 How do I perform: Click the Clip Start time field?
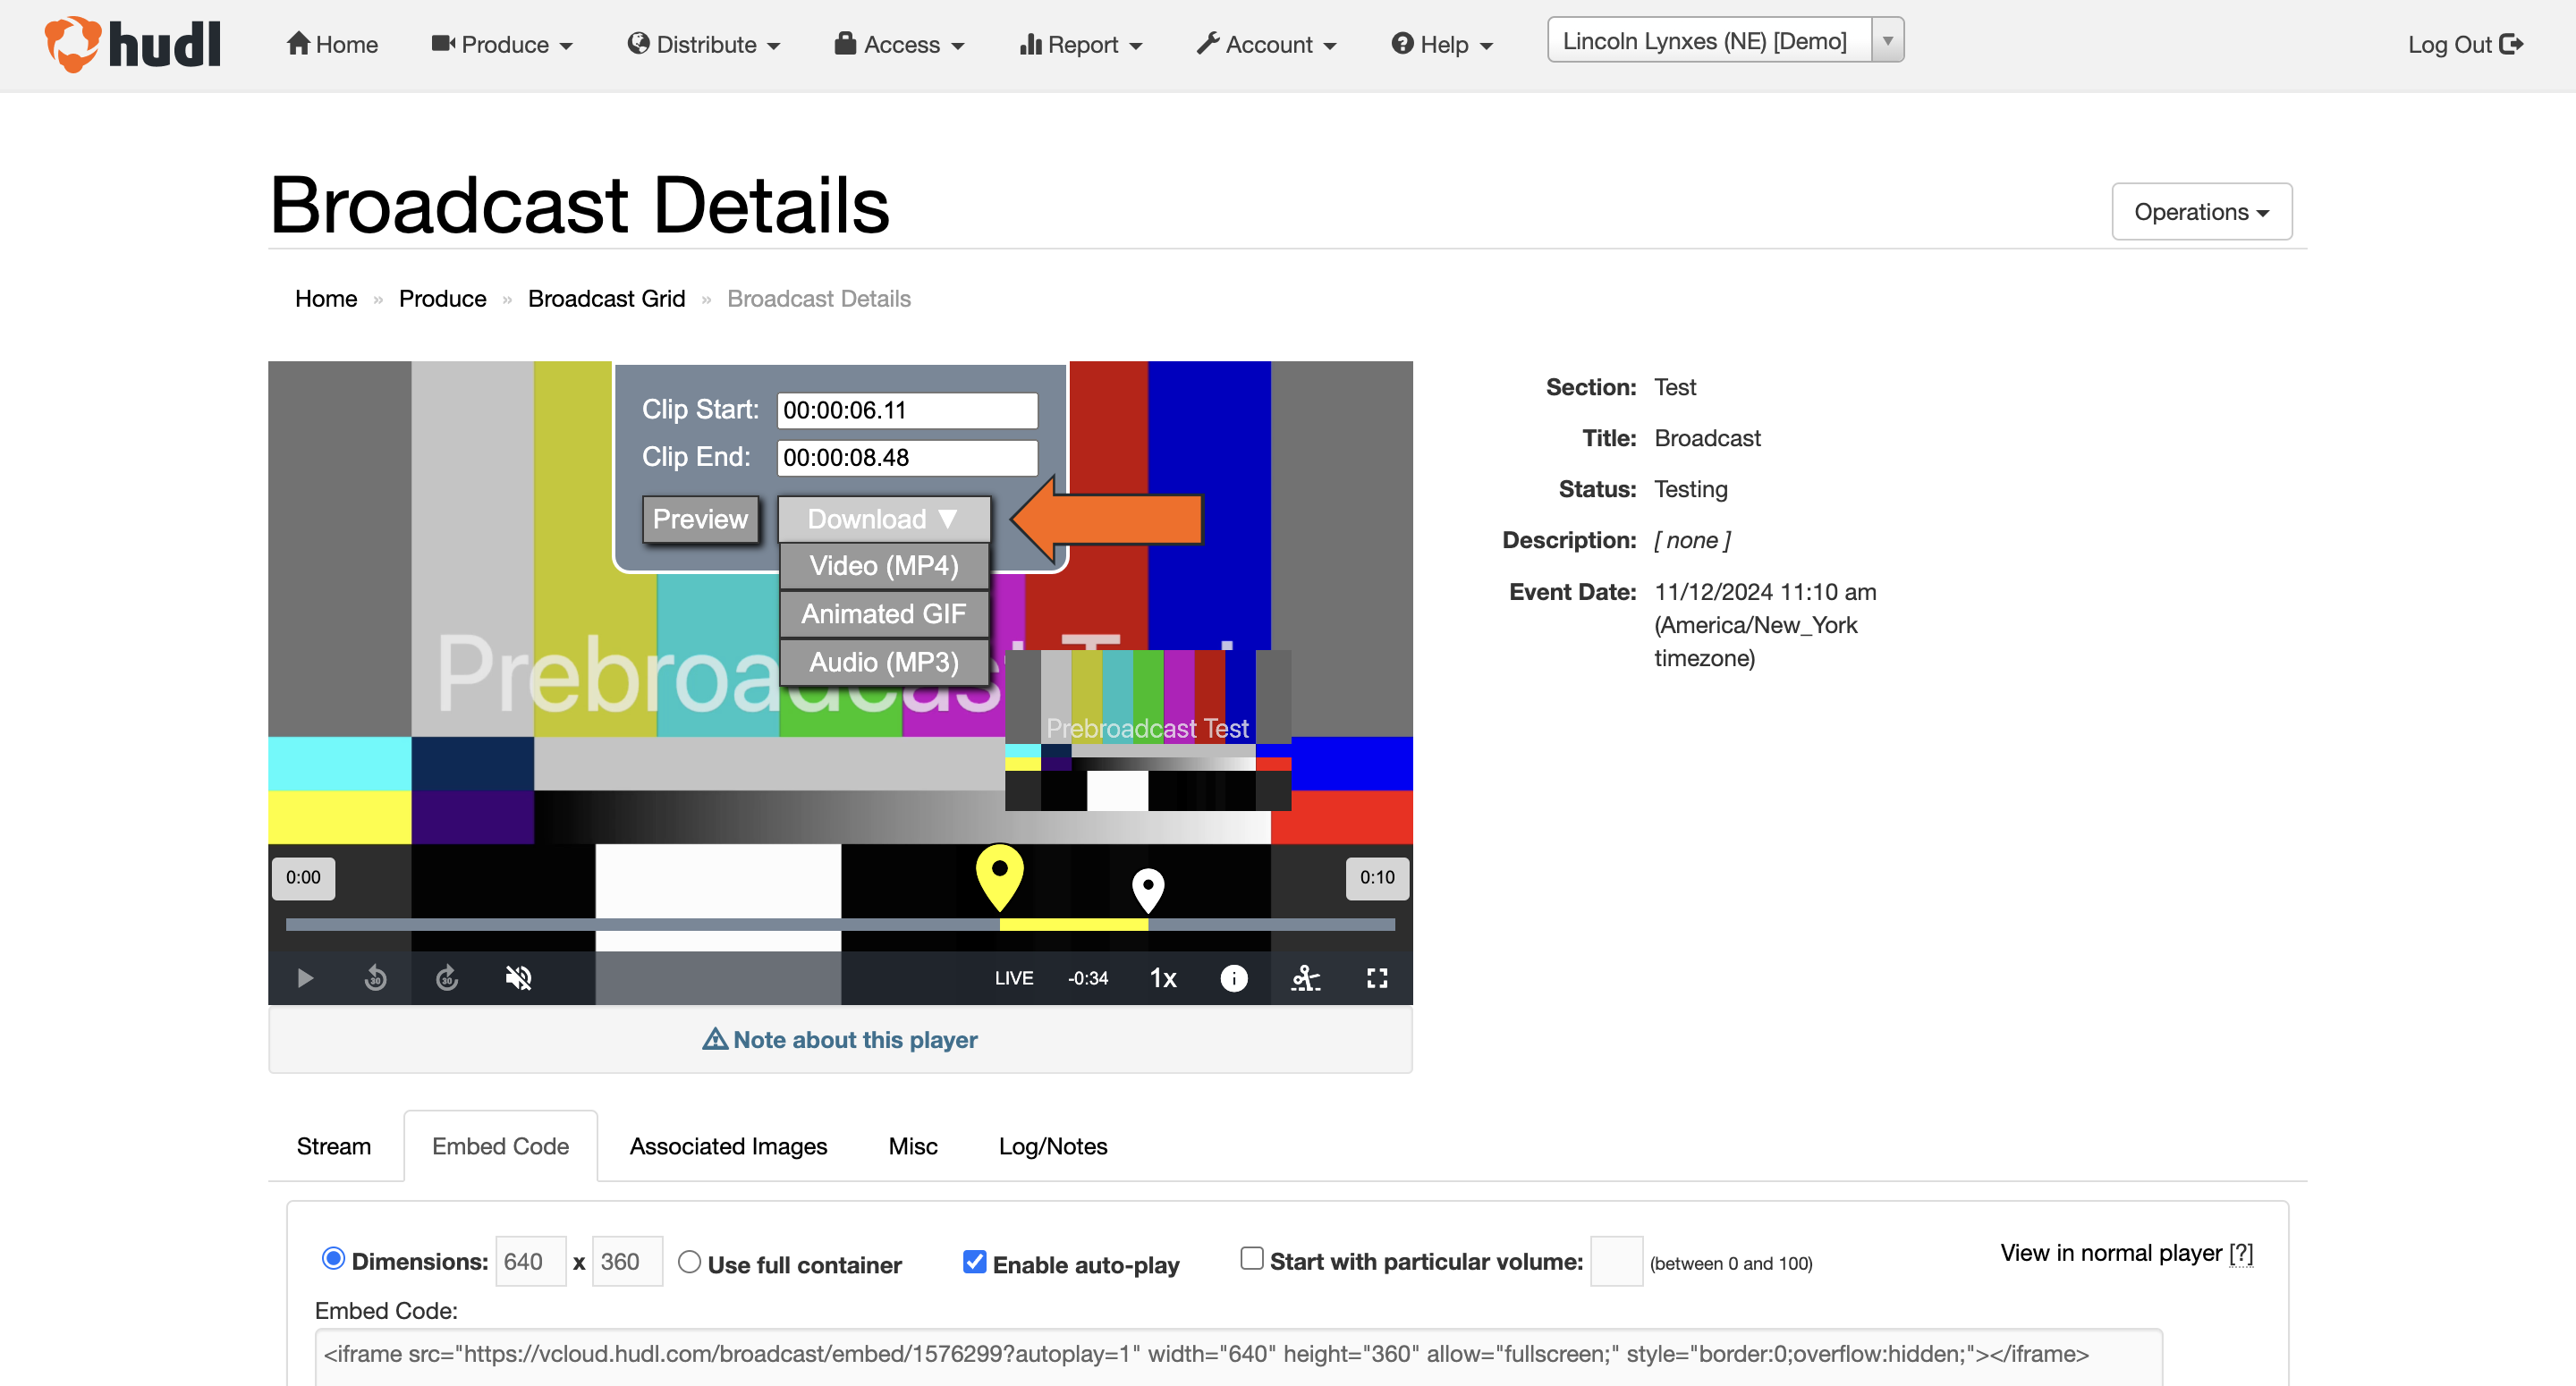(907, 410)
